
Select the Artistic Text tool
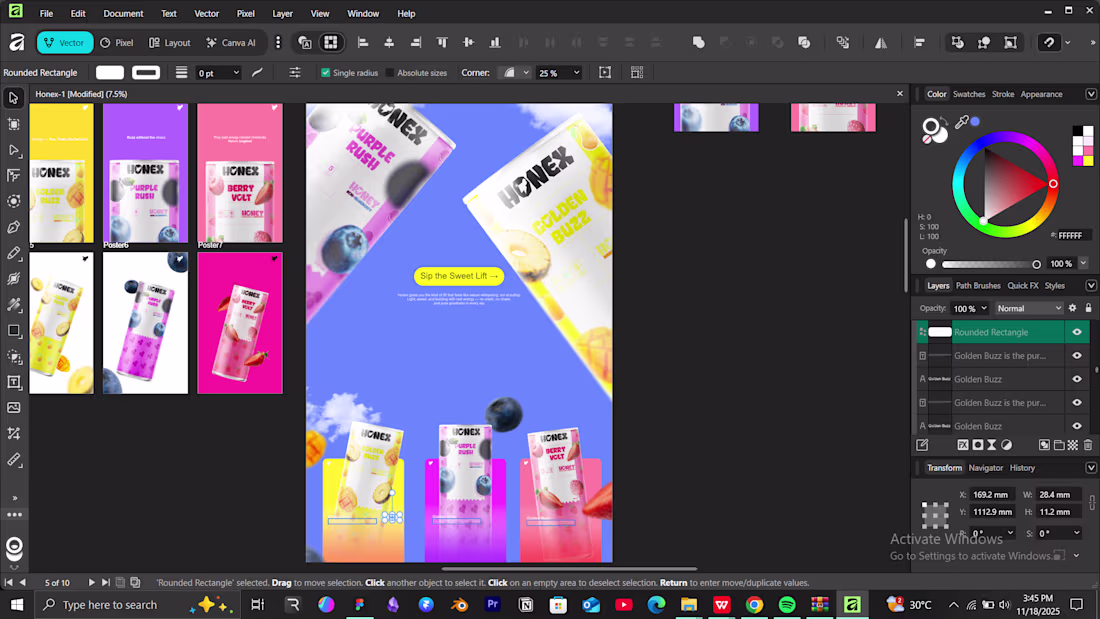click(x=14, y=382)
